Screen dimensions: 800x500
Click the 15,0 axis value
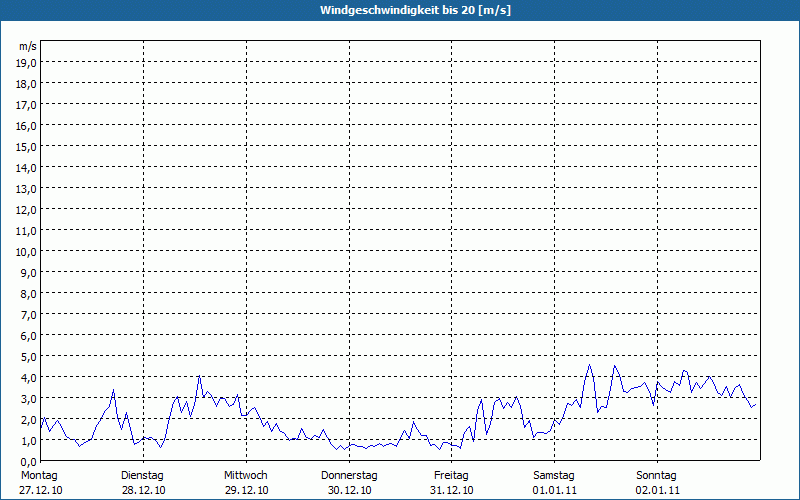click(x=28, y=147)
